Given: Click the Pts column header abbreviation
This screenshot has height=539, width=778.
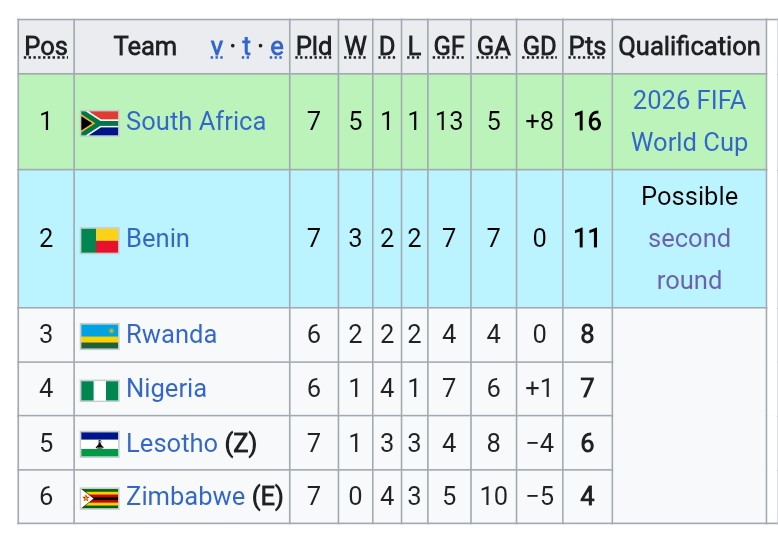Looking at the screenshot, I should [587, 47].
